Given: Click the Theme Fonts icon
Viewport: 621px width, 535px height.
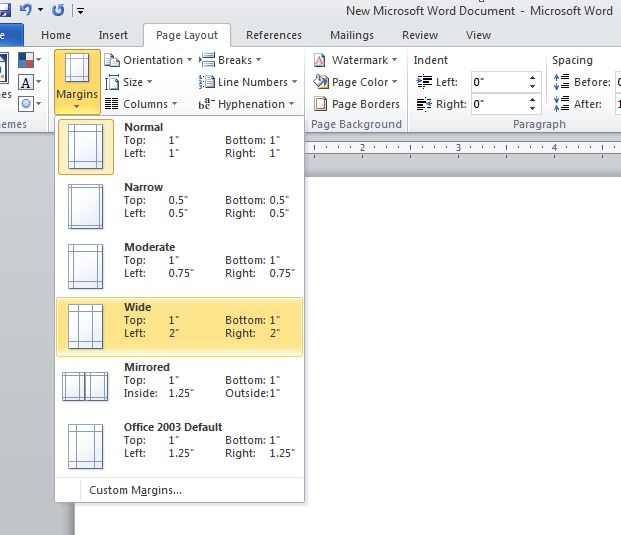Looking at the screenshot, I should pyautogui.click(x=26, y=82).
